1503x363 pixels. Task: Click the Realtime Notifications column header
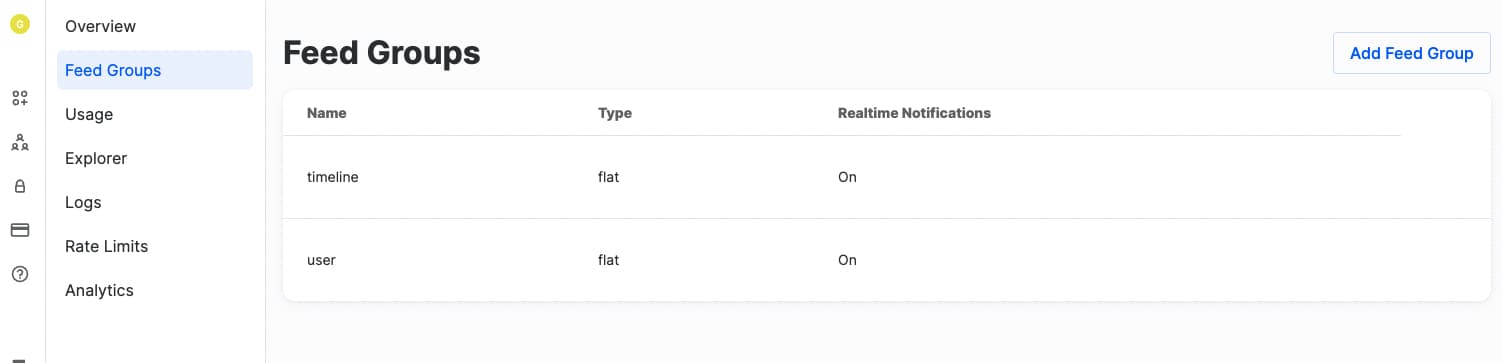(914, 113)
